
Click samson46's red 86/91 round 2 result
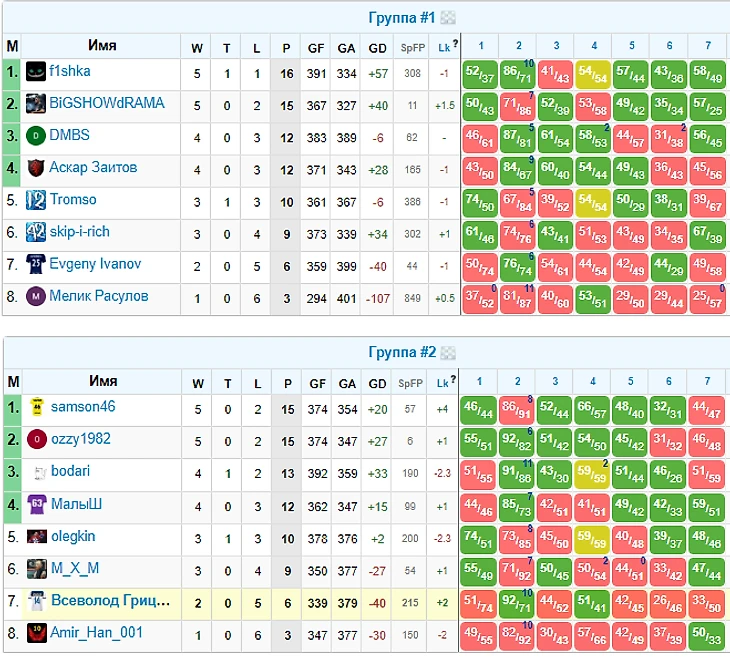pos(517,409)
